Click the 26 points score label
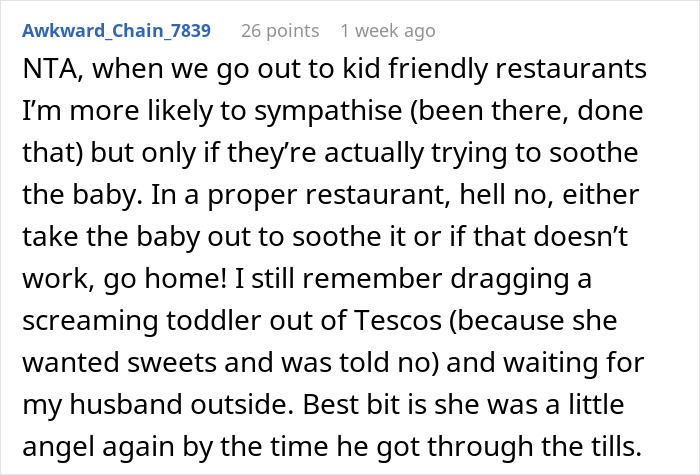700x475 pixels. [280, 31]
